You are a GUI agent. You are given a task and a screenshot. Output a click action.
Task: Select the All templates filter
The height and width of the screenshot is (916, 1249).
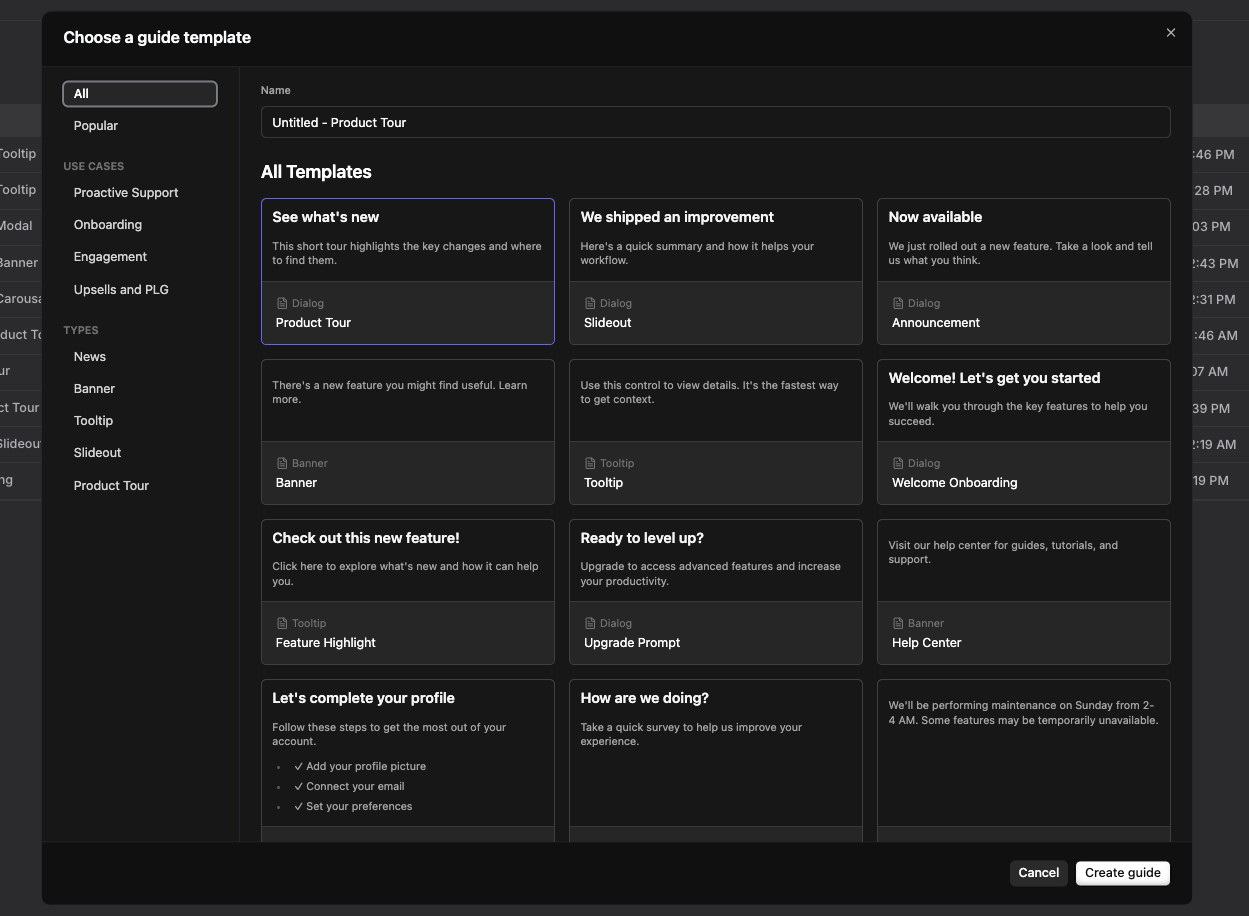139,94
